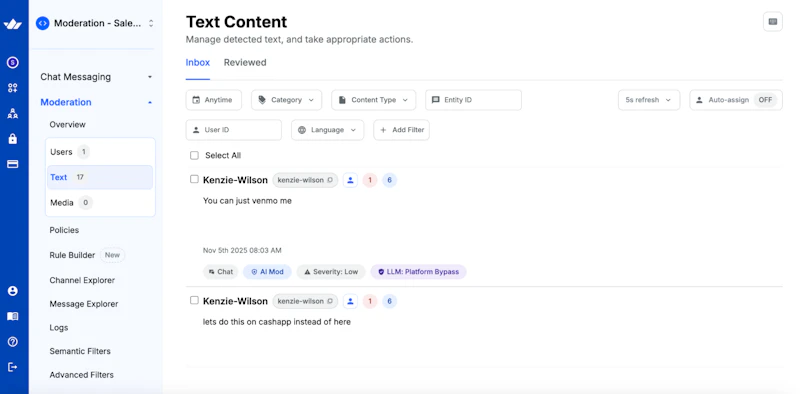The height and width of the screenshot is (394, 800).
Task: Open the circled S icon in sidebar
Action: pos(13,63)
